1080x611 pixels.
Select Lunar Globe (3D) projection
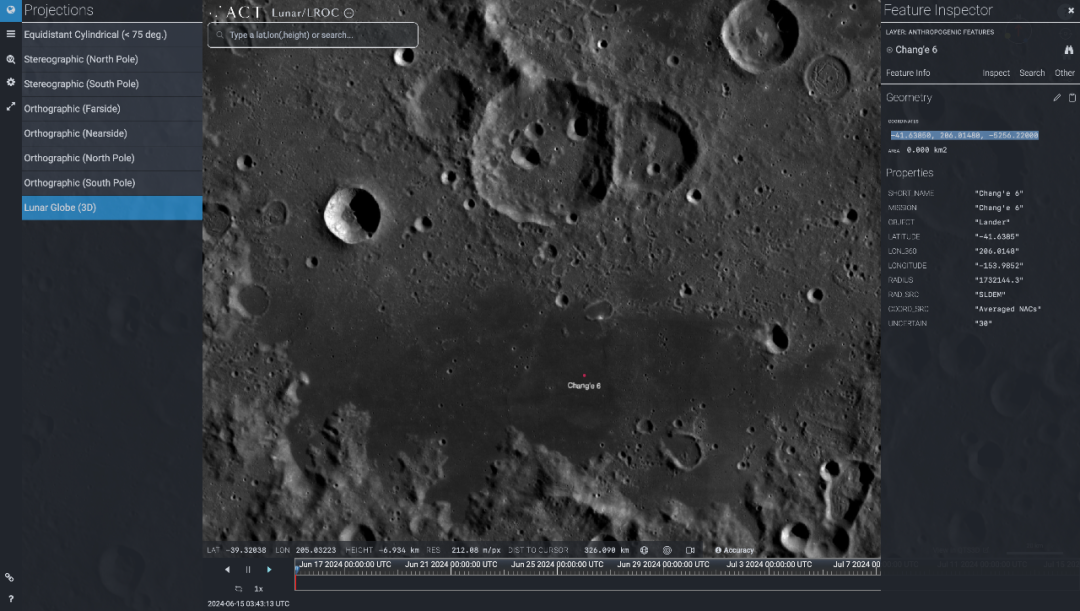click(112, 208)
